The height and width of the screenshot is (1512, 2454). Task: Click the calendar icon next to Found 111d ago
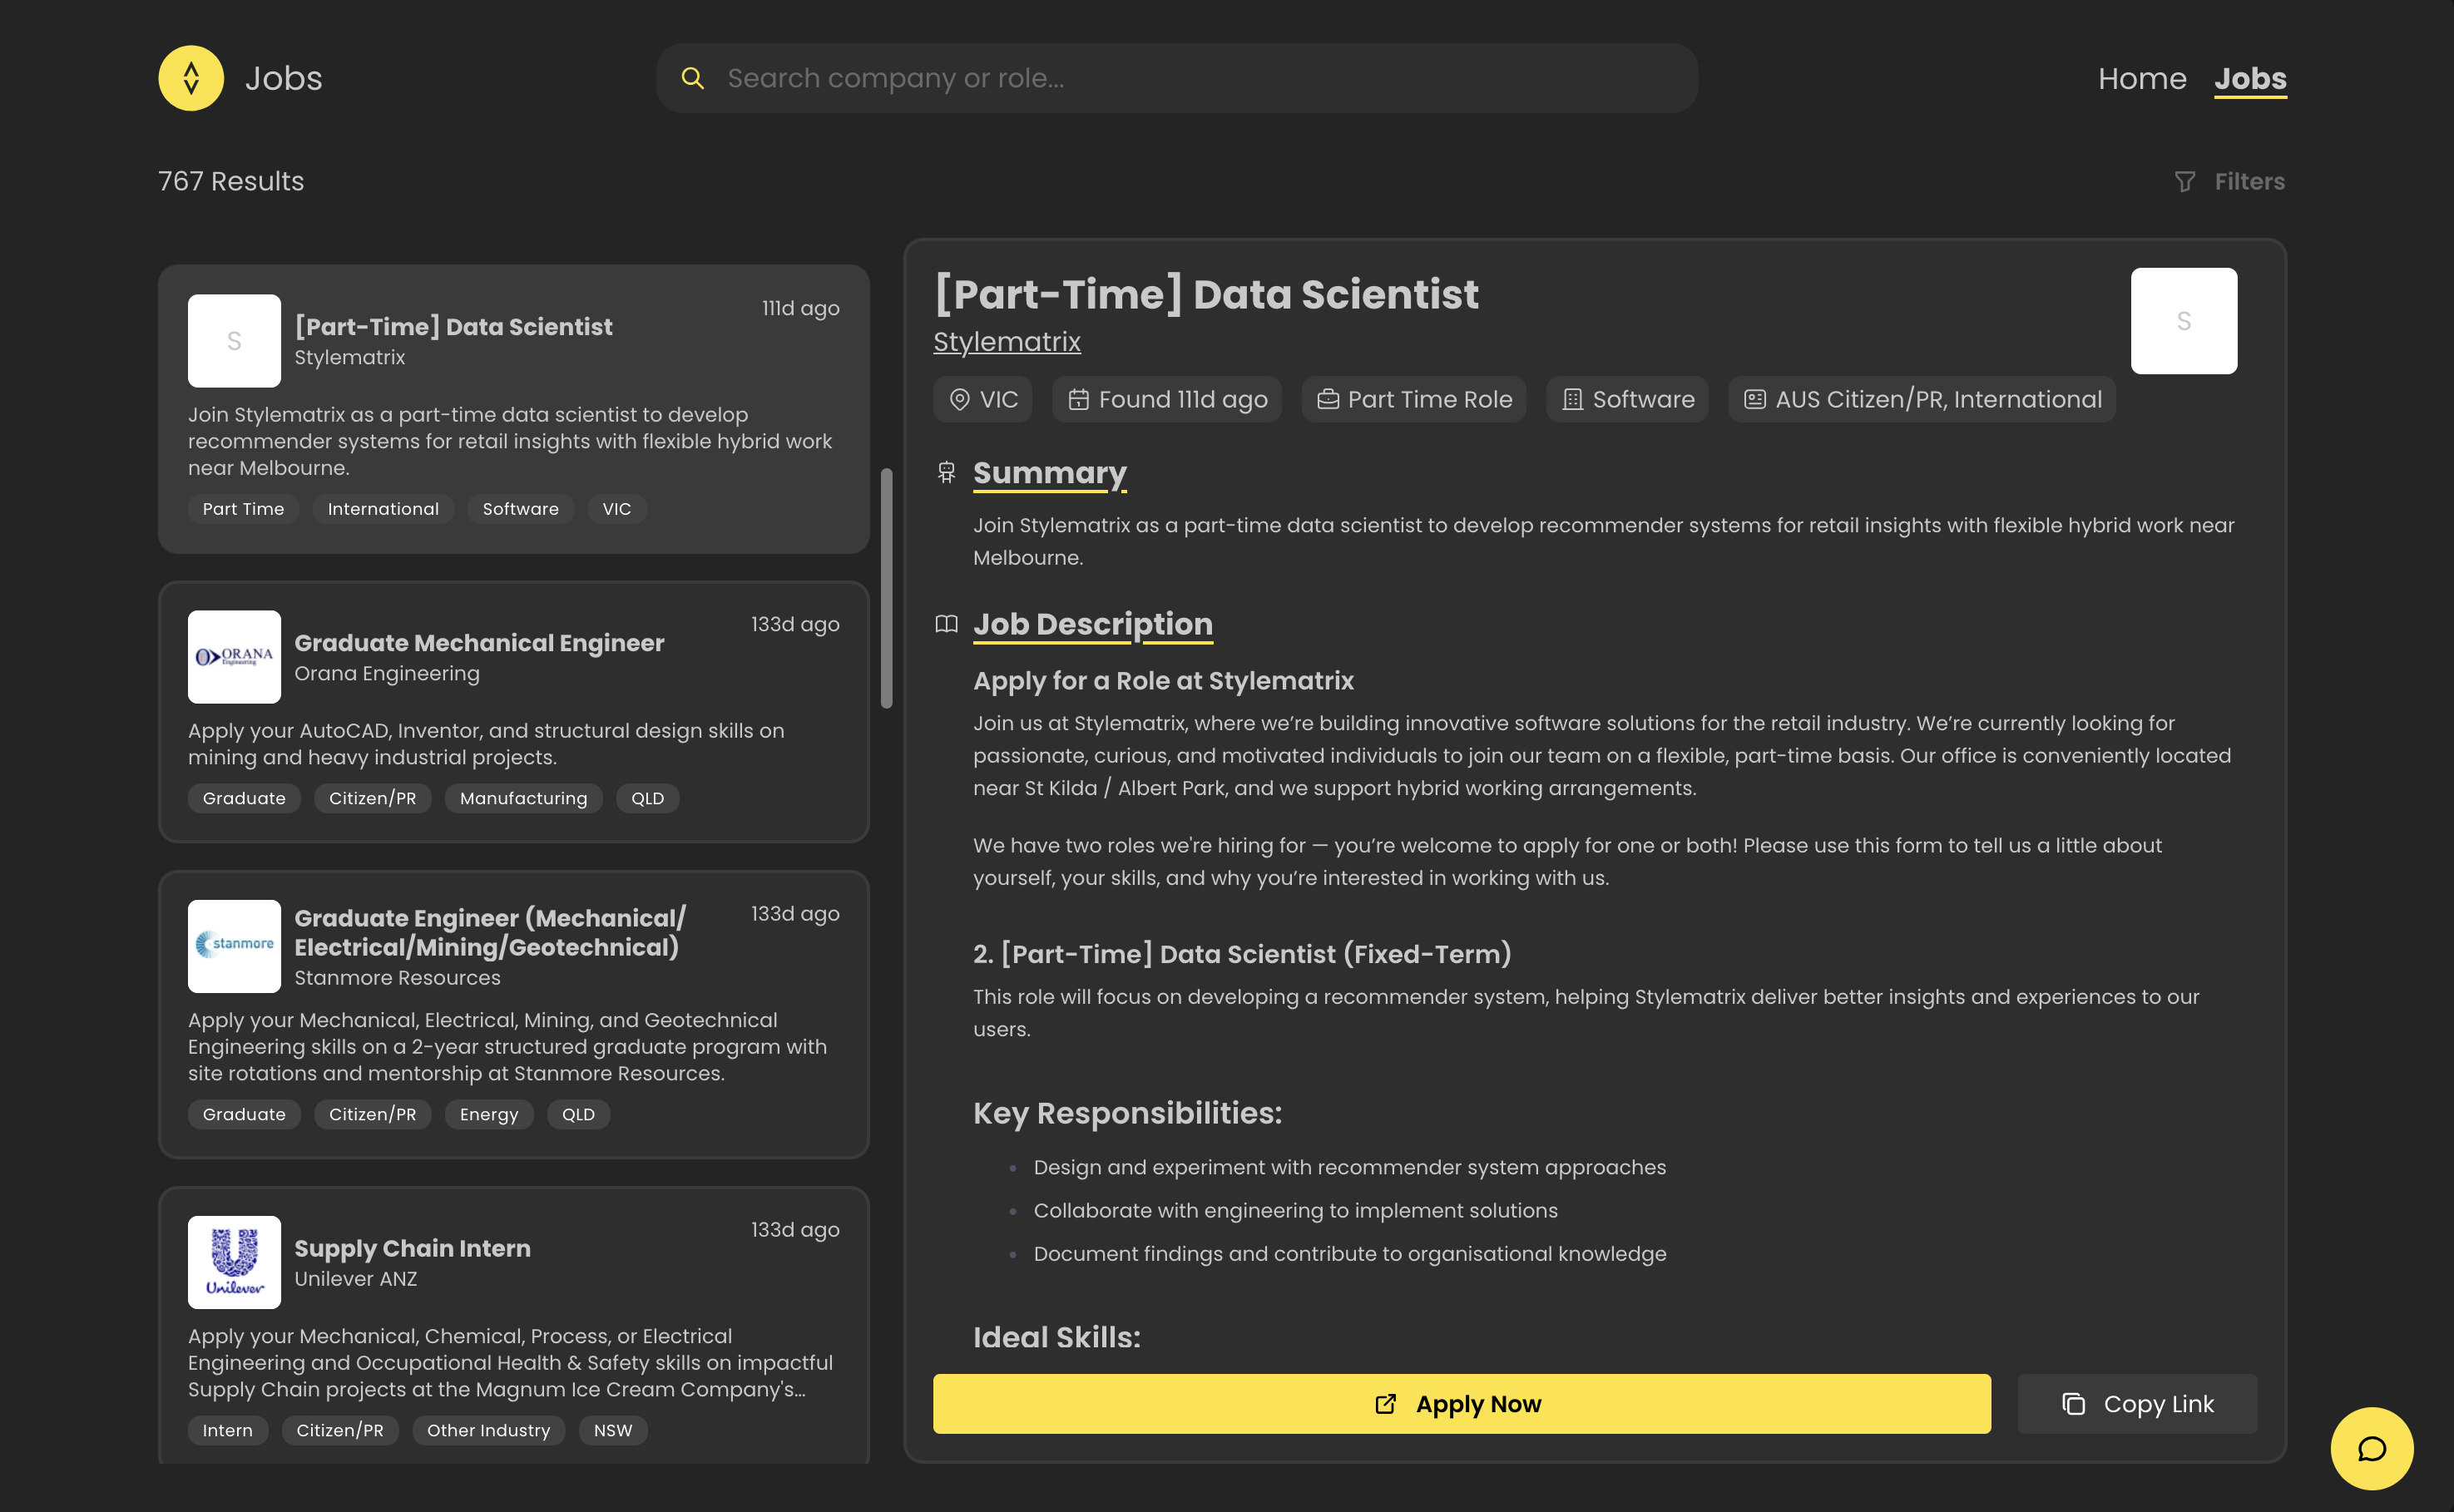click(1078, 400)
